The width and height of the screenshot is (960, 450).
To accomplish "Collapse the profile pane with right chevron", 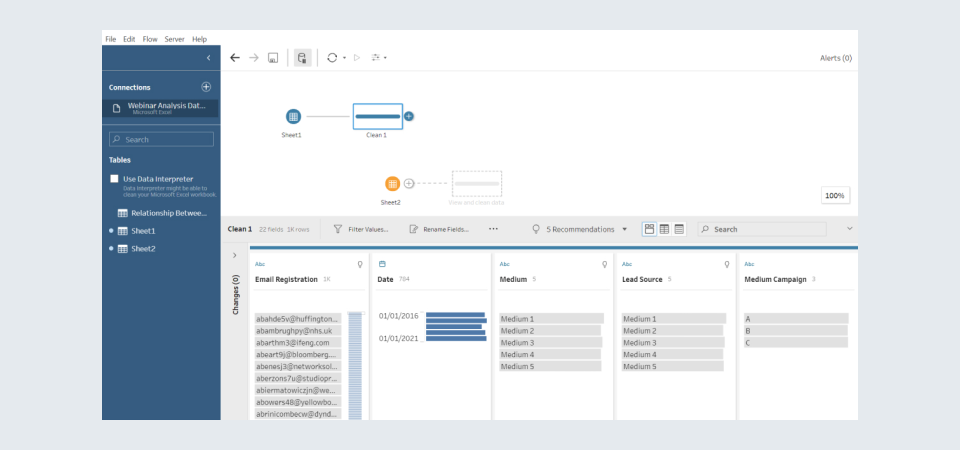I will pyautogui.click(x=849, y=228).
